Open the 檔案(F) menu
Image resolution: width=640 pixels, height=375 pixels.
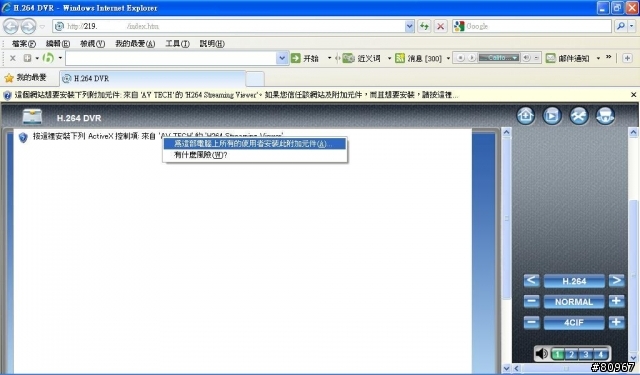tap(24, 44)
